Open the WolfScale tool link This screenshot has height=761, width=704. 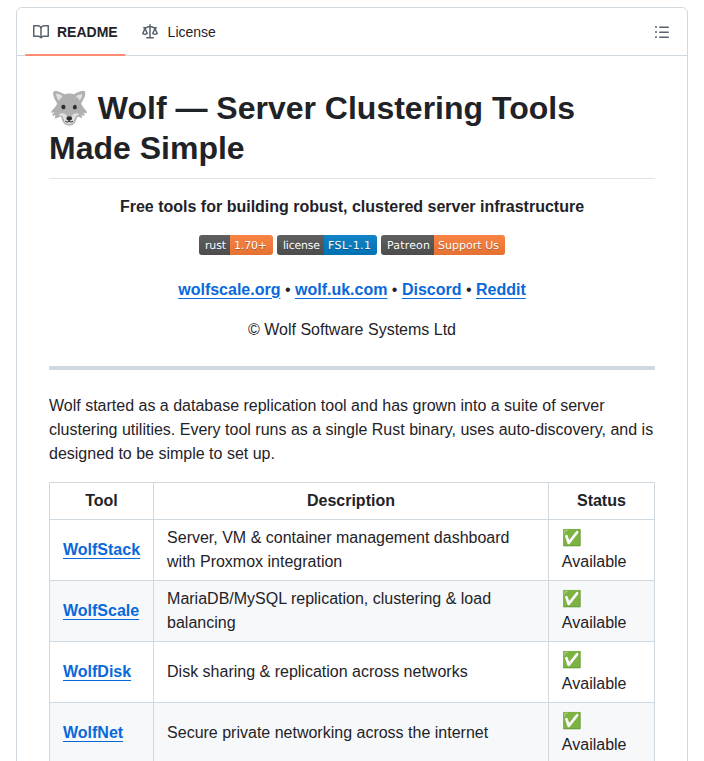pyautogui.click(x=101, y=611)
